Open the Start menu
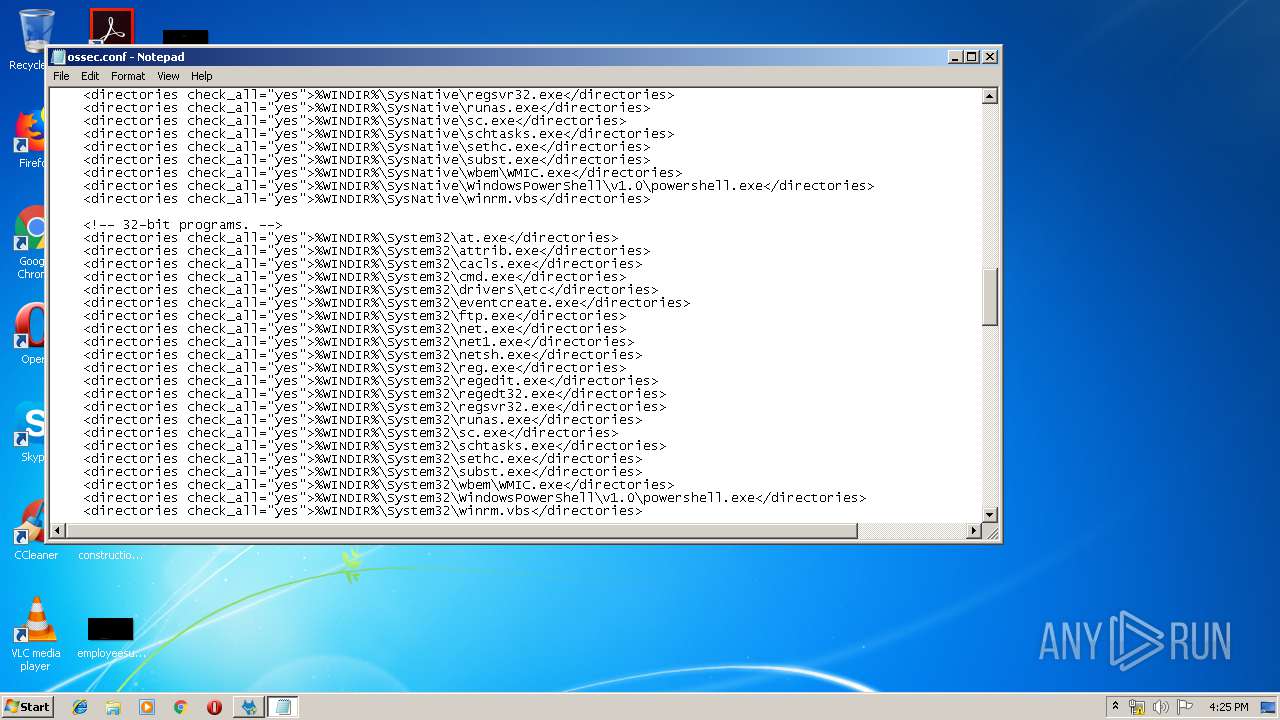Viewport: 1280px width, 720px height. (x=27, y=706)
